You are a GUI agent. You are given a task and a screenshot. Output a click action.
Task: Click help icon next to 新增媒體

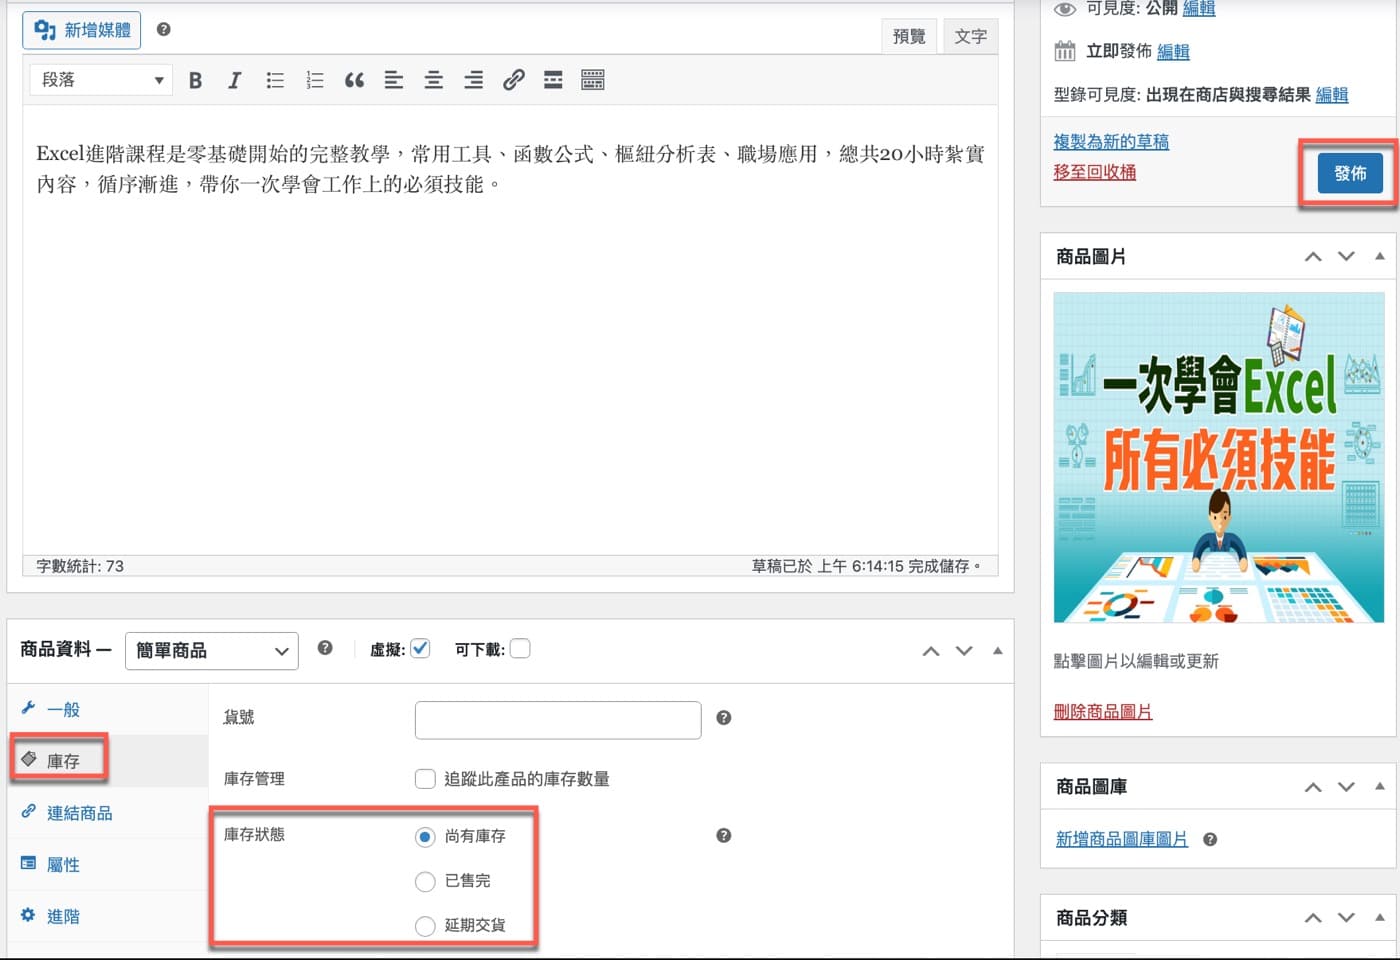pyautogui.click(x=164, y=29)
